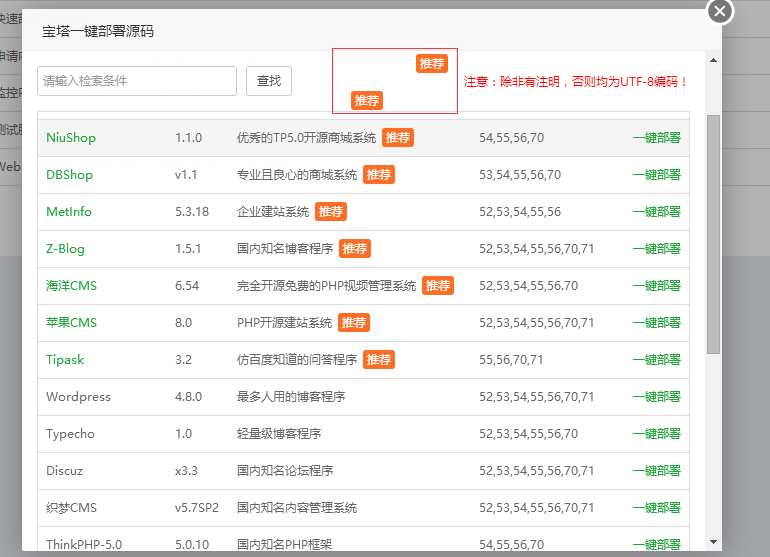The height and width of the screenshot is (557, 770).
Task: Click version 4.8.0 in Wordpress row
Action: pyautogui.click(x=189, y=397)
